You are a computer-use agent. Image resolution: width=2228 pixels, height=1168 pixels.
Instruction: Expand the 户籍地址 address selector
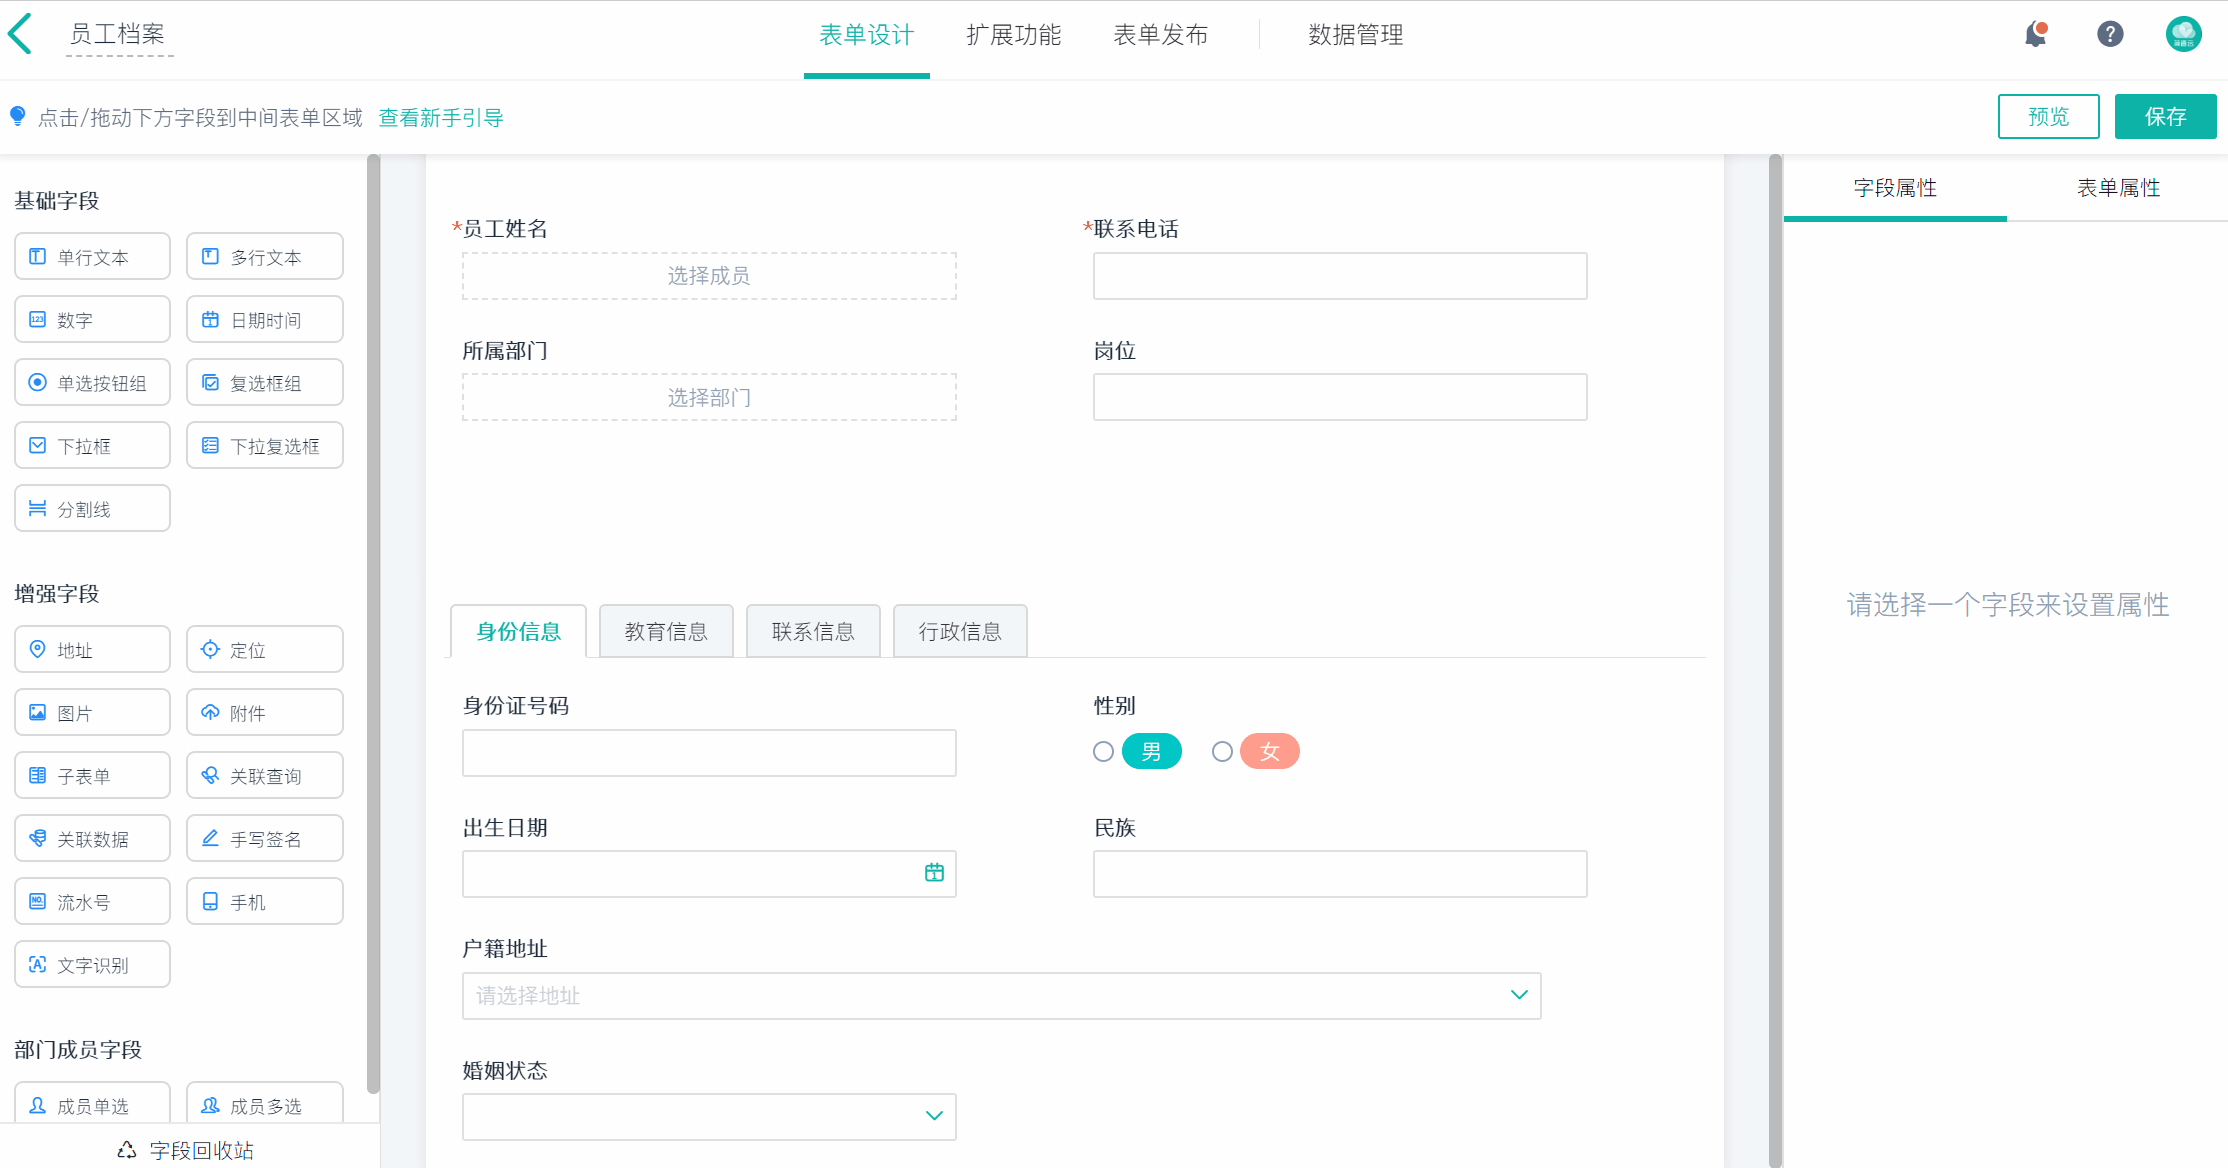click(x=1518, y=995)
